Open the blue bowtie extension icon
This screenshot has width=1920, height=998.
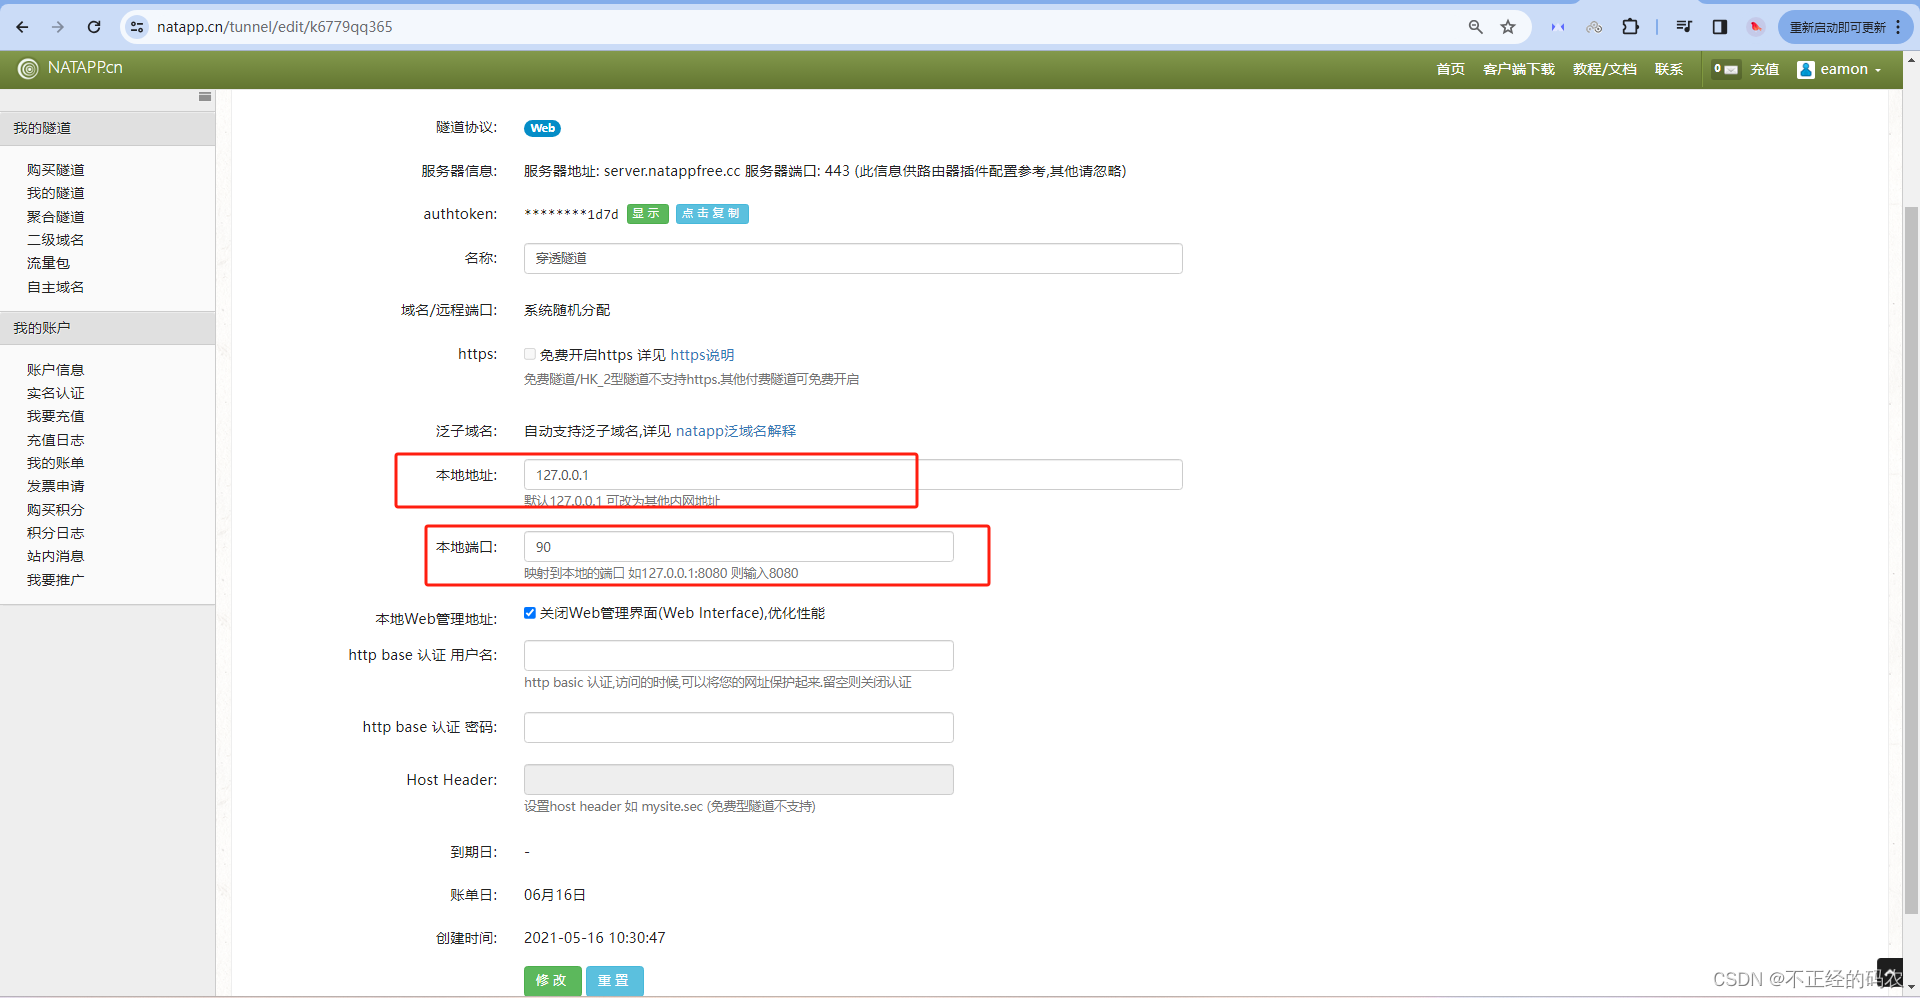[x=1558, y=27]
